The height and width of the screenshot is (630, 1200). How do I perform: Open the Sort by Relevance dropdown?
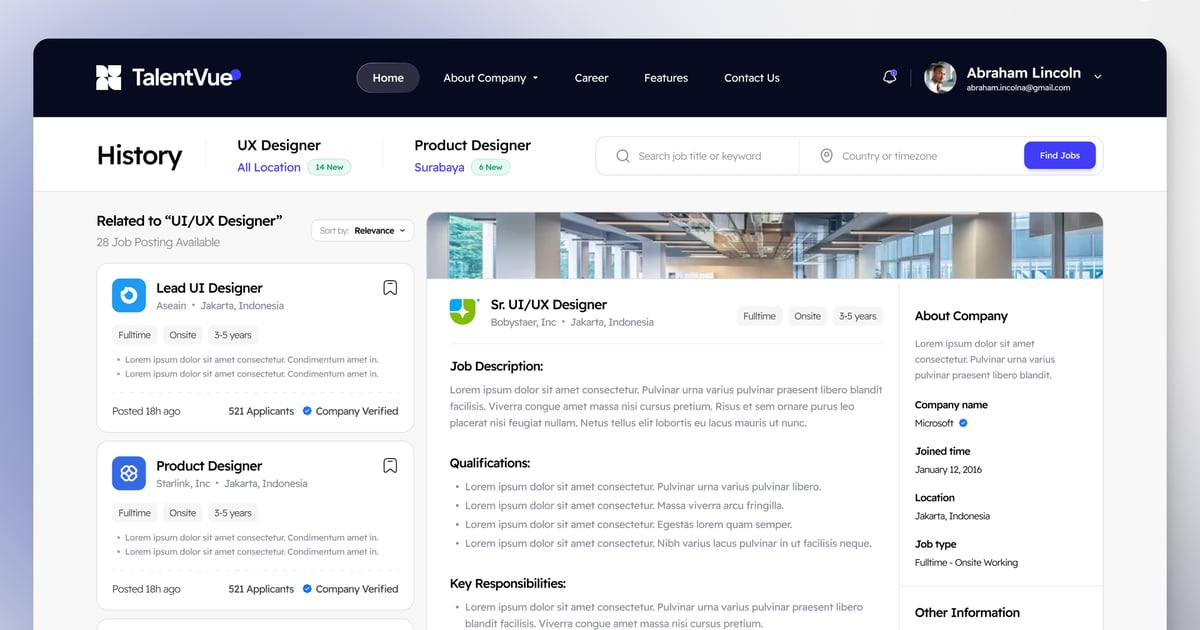(x=362, y=230)
